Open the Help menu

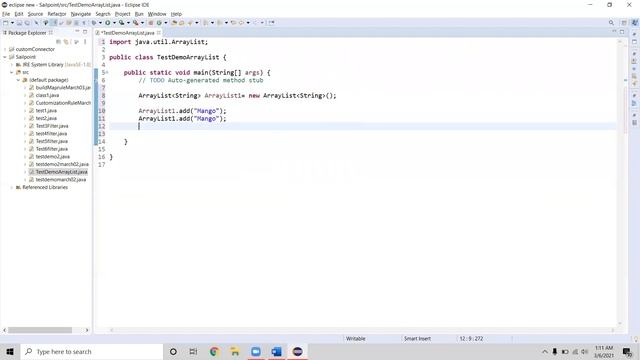[x=176, y=14]
